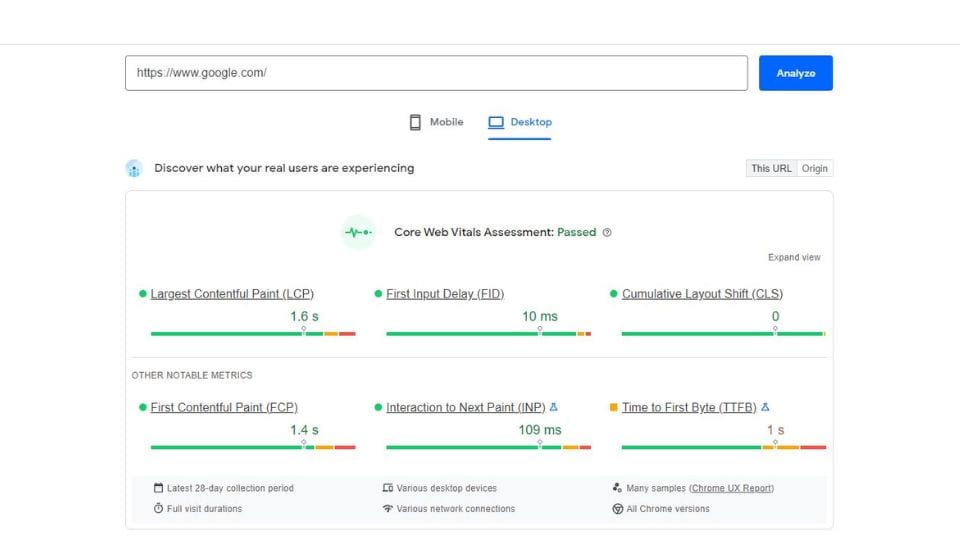Screen dimensions: 960x540
Task: Click the wifi network connections icon
Action: coord(388,508)
